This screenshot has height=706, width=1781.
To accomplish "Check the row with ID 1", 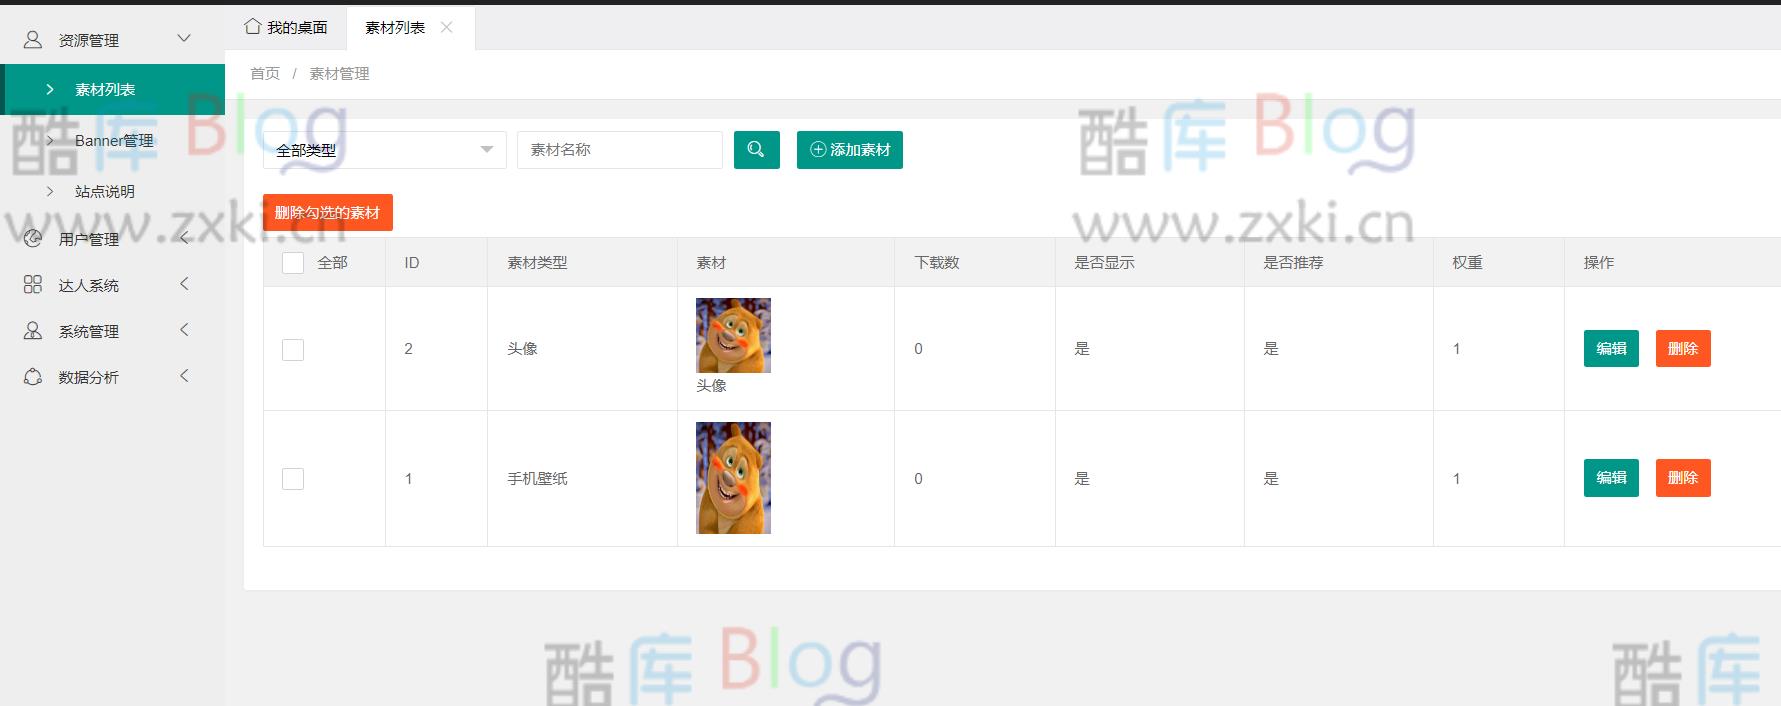I will (293, 479).
